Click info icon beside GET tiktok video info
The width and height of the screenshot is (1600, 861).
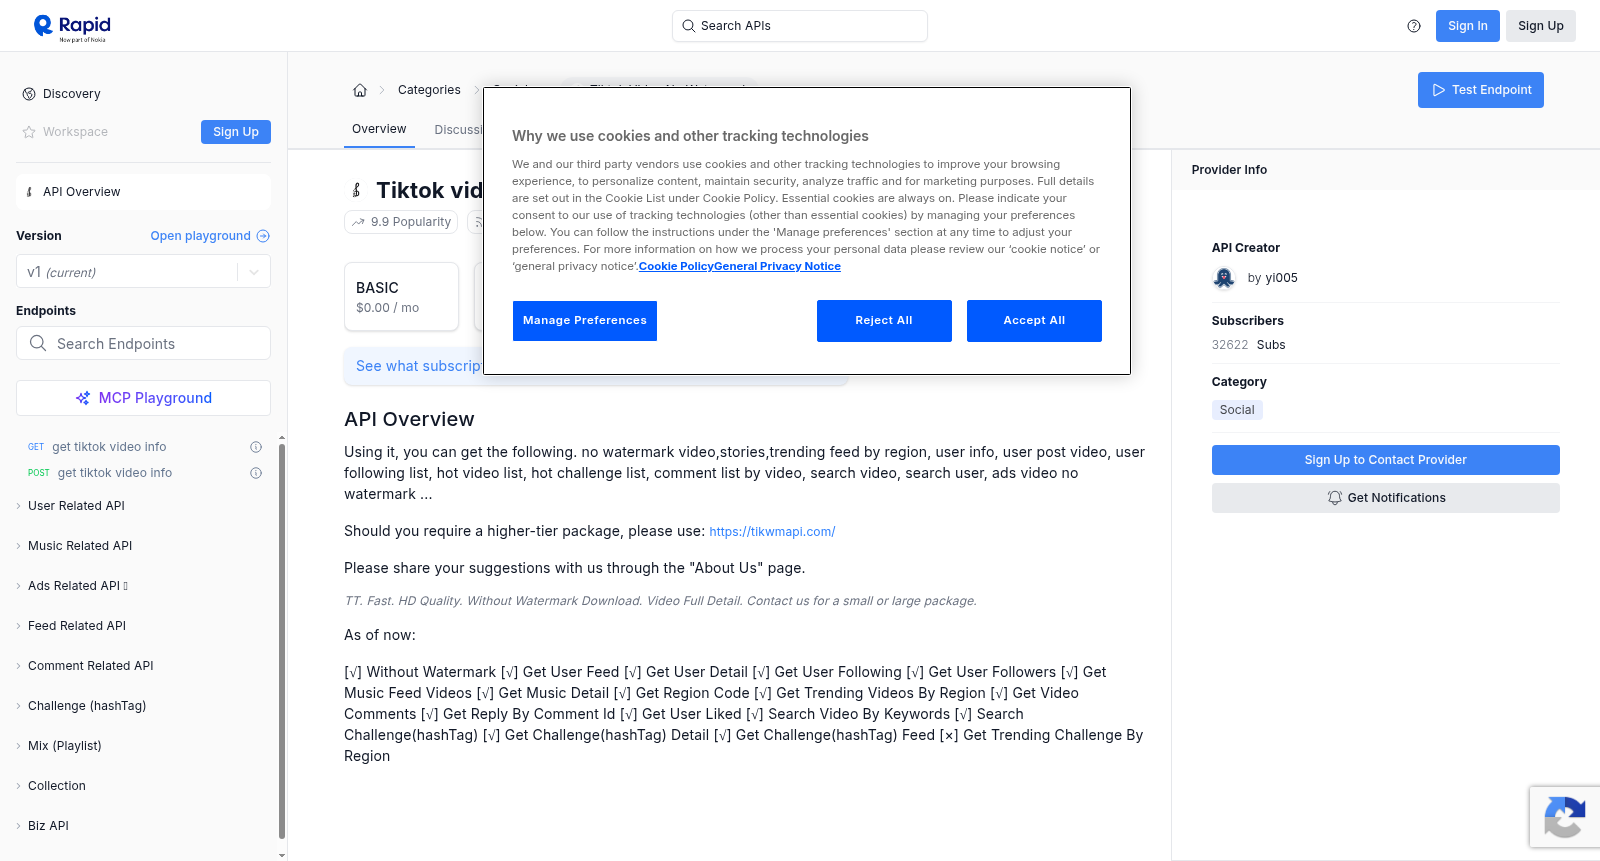pyautogui.click(x=256, y=447)
